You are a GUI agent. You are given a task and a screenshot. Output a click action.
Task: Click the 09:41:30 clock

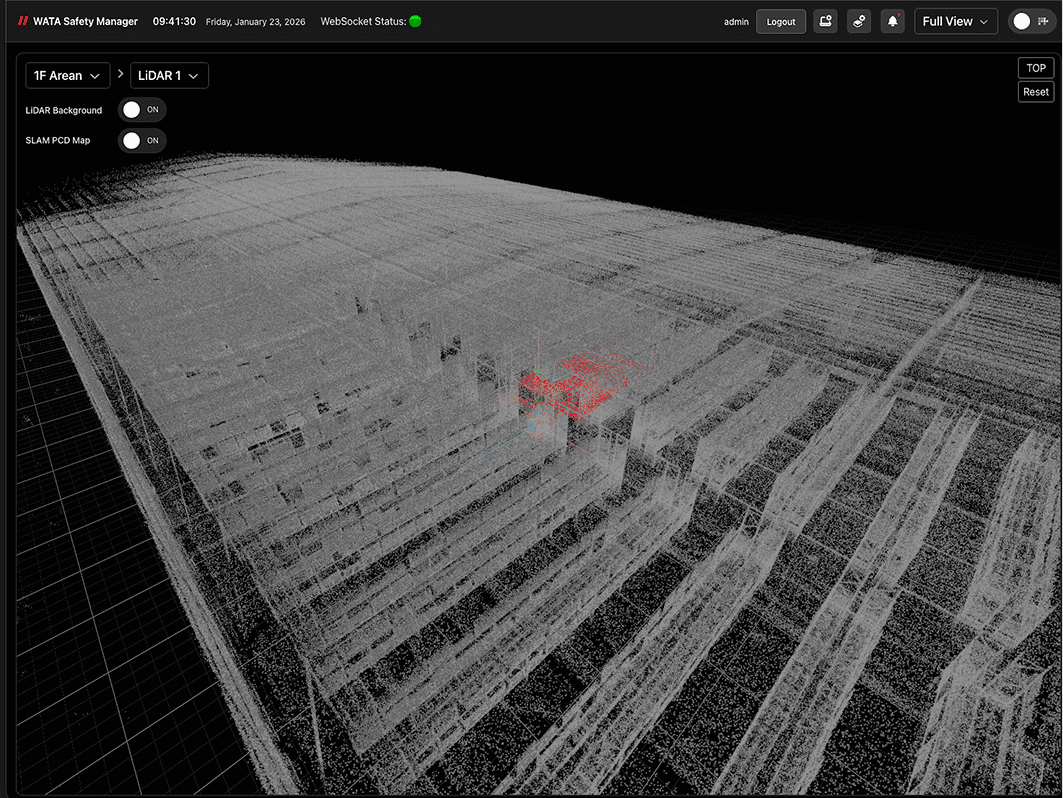pos(174,22)
